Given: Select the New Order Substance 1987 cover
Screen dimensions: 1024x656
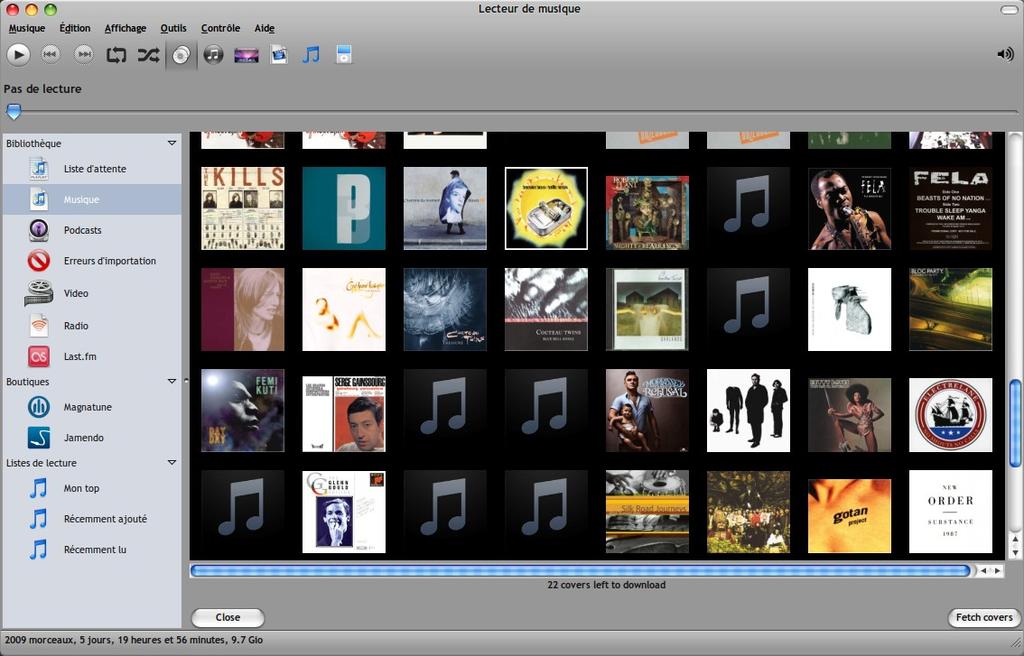Looking at the screenshot, I should click(x=950, y=512).
